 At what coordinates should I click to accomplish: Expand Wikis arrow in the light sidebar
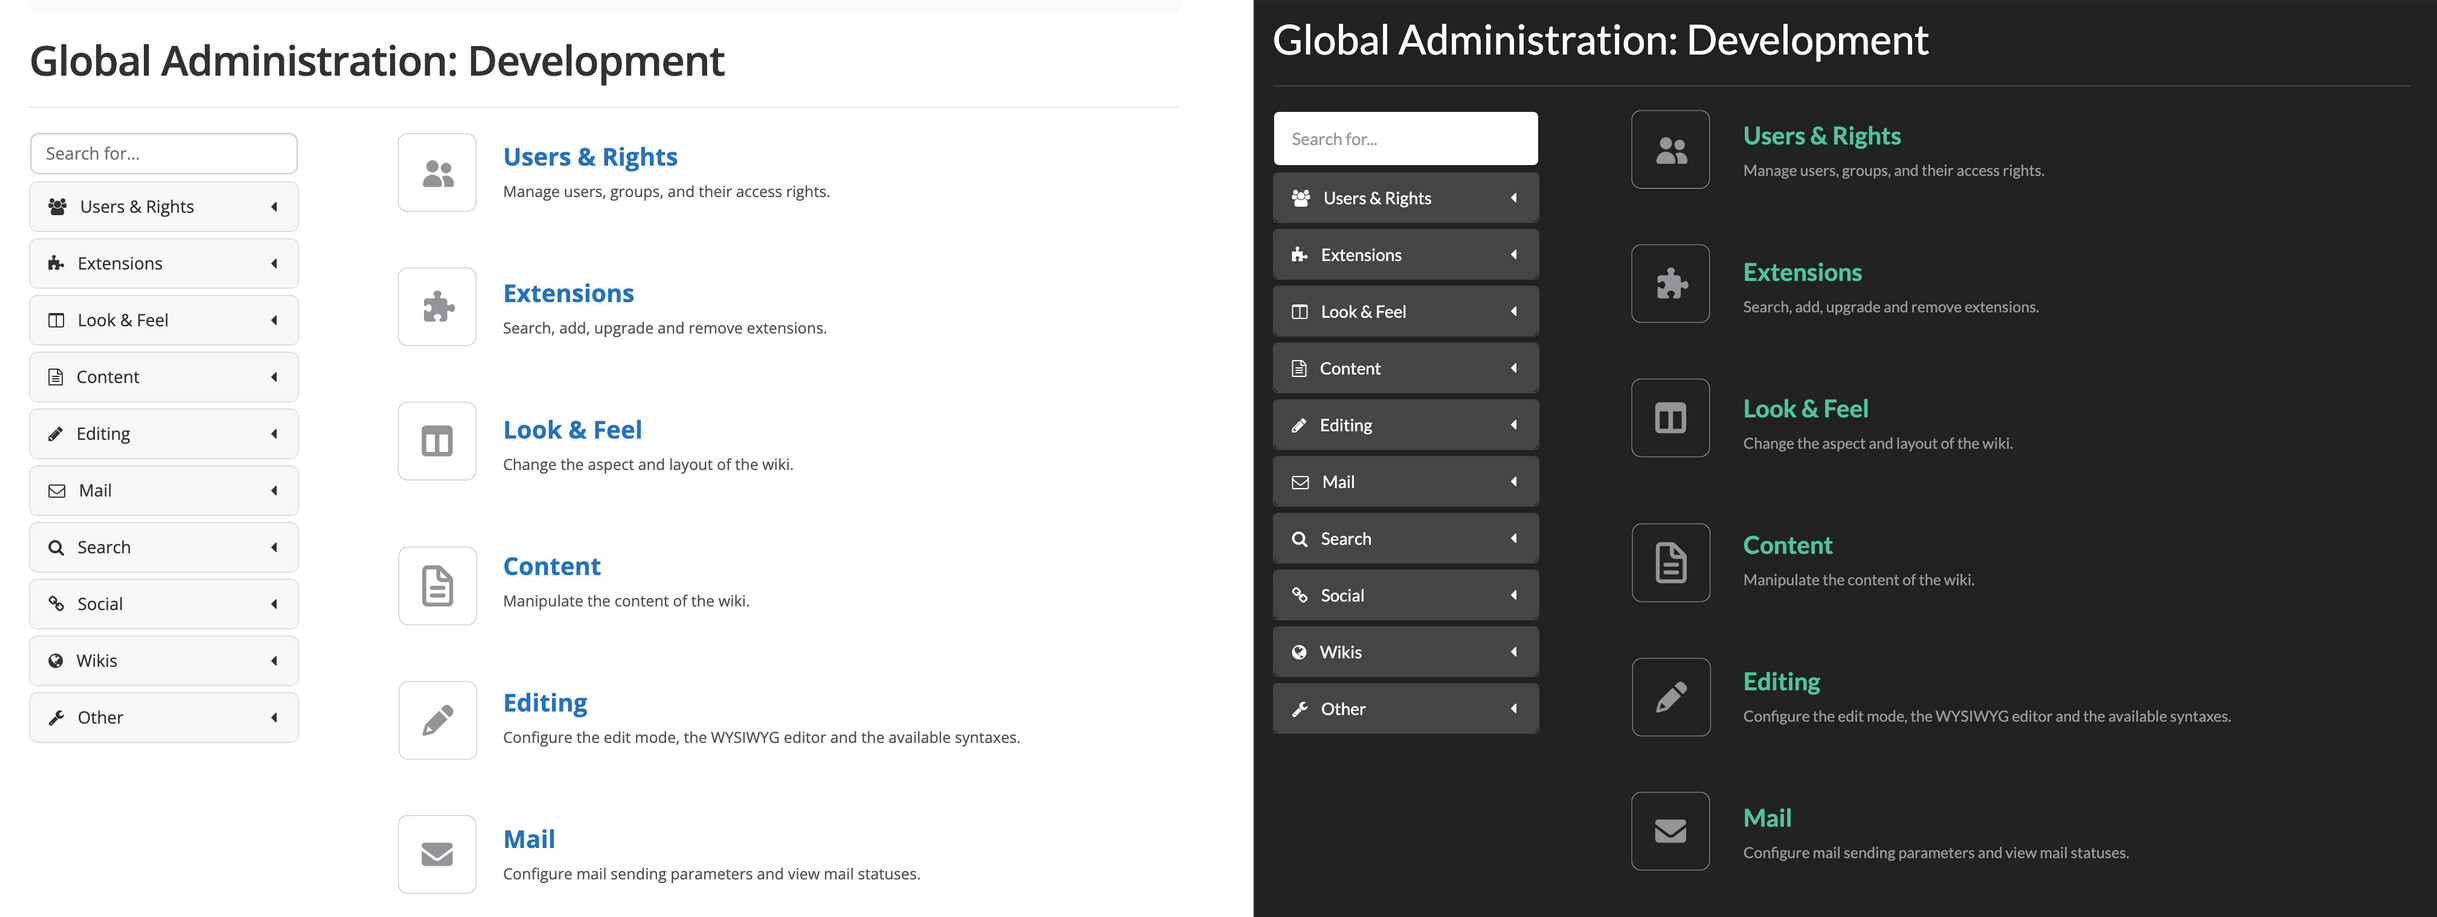pos(274,661)
